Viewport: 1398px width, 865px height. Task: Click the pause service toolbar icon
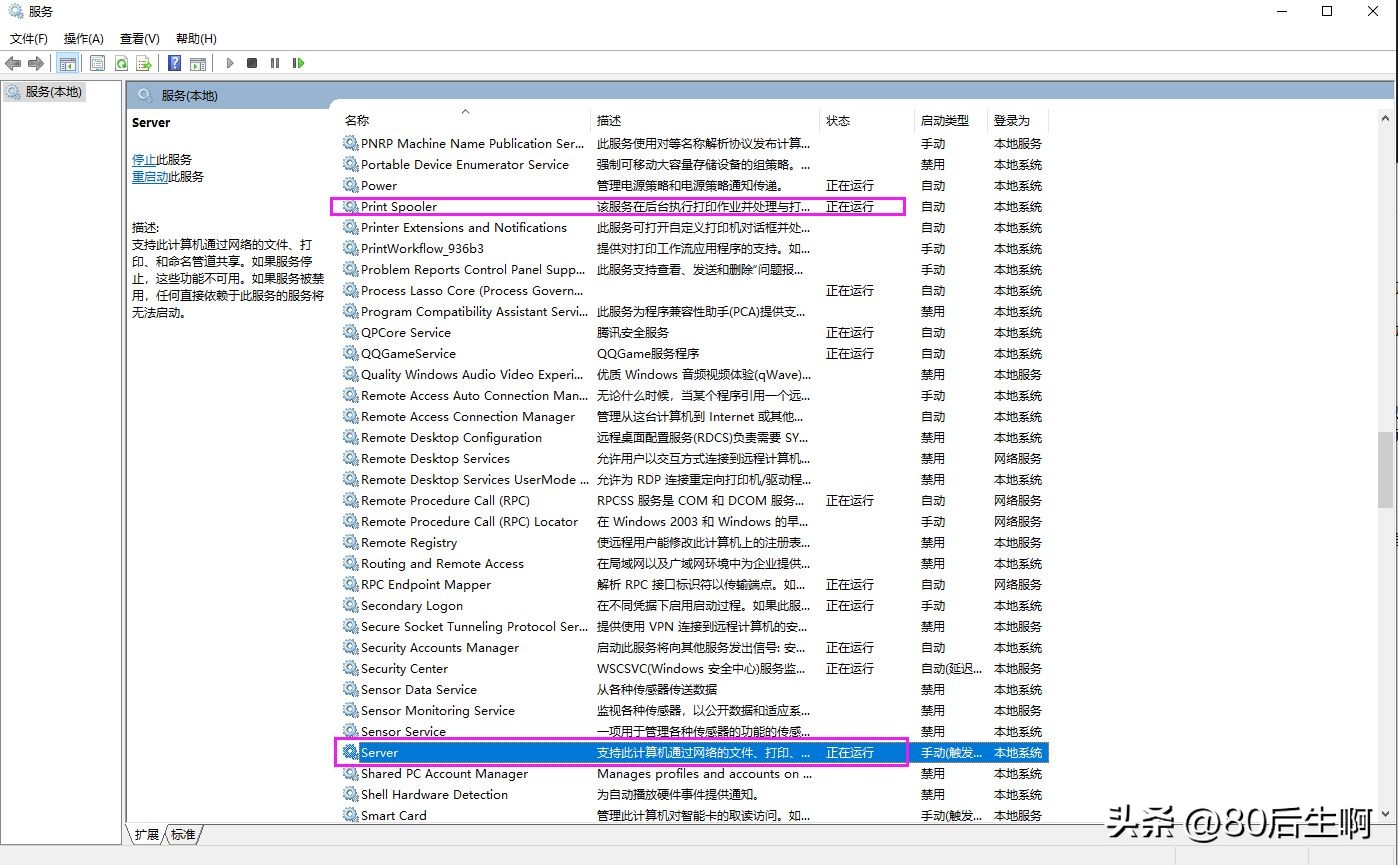click(x=274, y=62)
